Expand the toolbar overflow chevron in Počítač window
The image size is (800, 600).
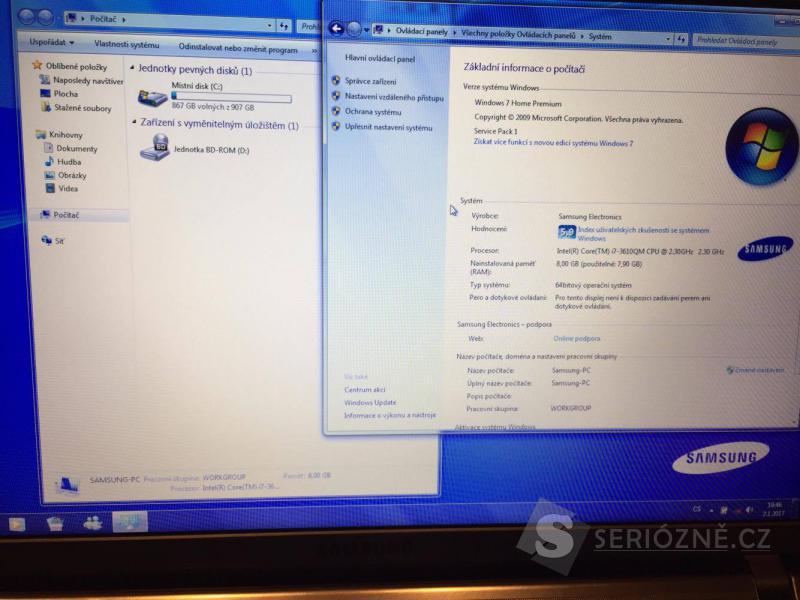point(314,51)
